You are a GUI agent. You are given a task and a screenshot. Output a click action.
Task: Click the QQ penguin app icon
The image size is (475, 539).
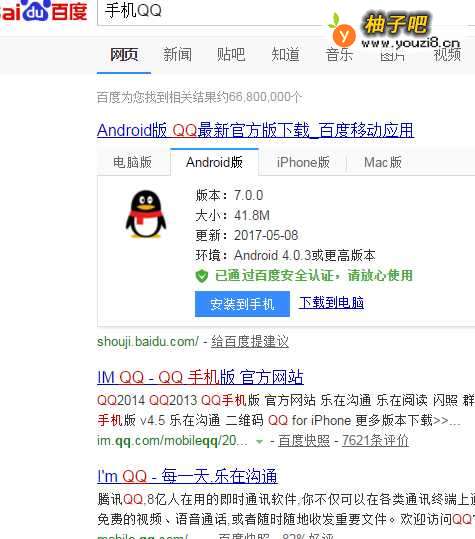coord(146,214)
